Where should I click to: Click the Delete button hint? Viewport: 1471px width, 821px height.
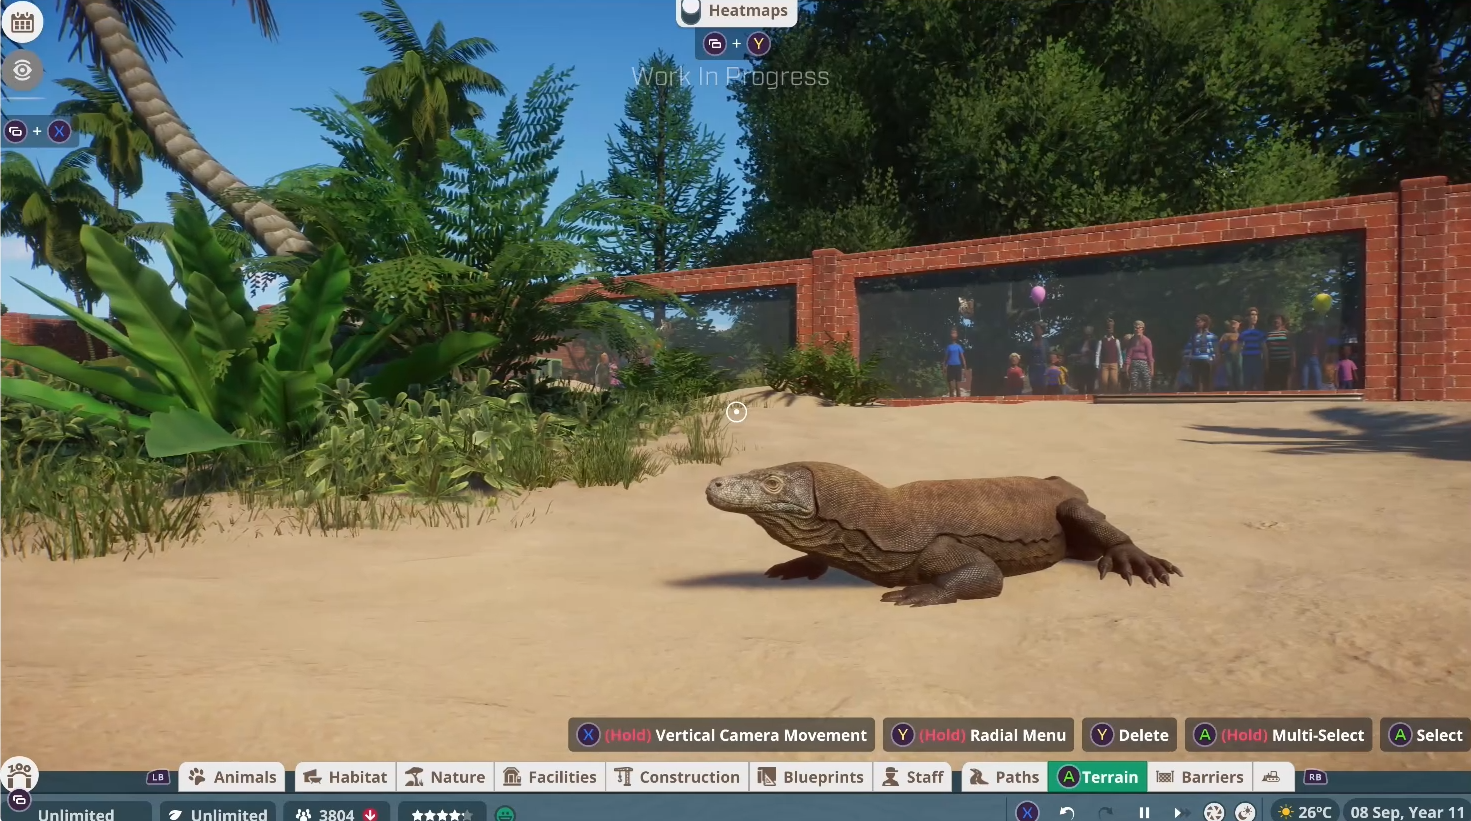1129,735
